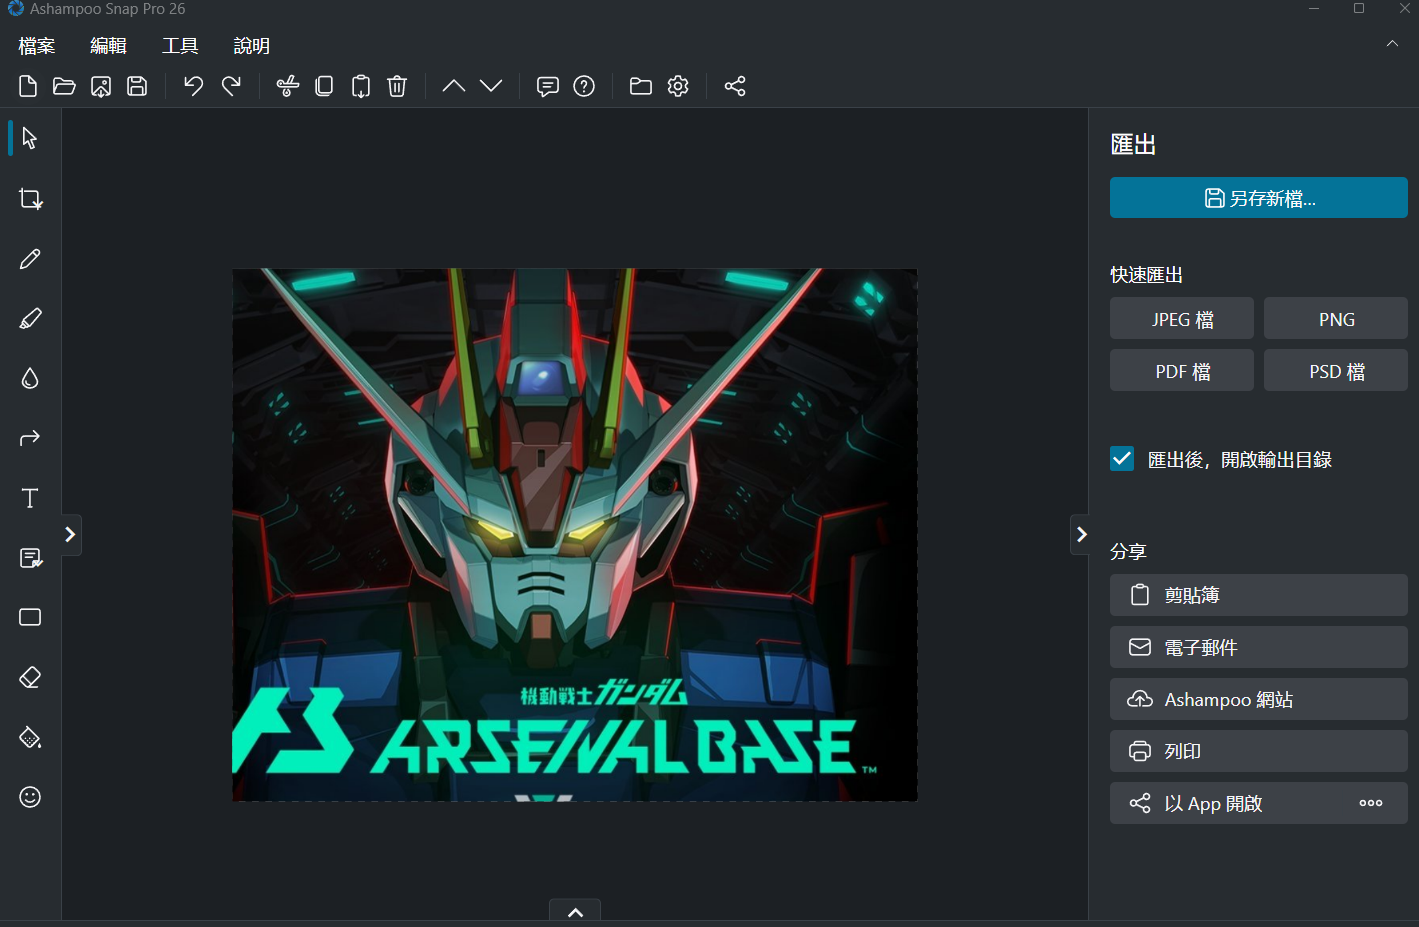Viewport: 1419px width, 927px height.
Task: Undo the last action
Action: (x=193, y=86)
